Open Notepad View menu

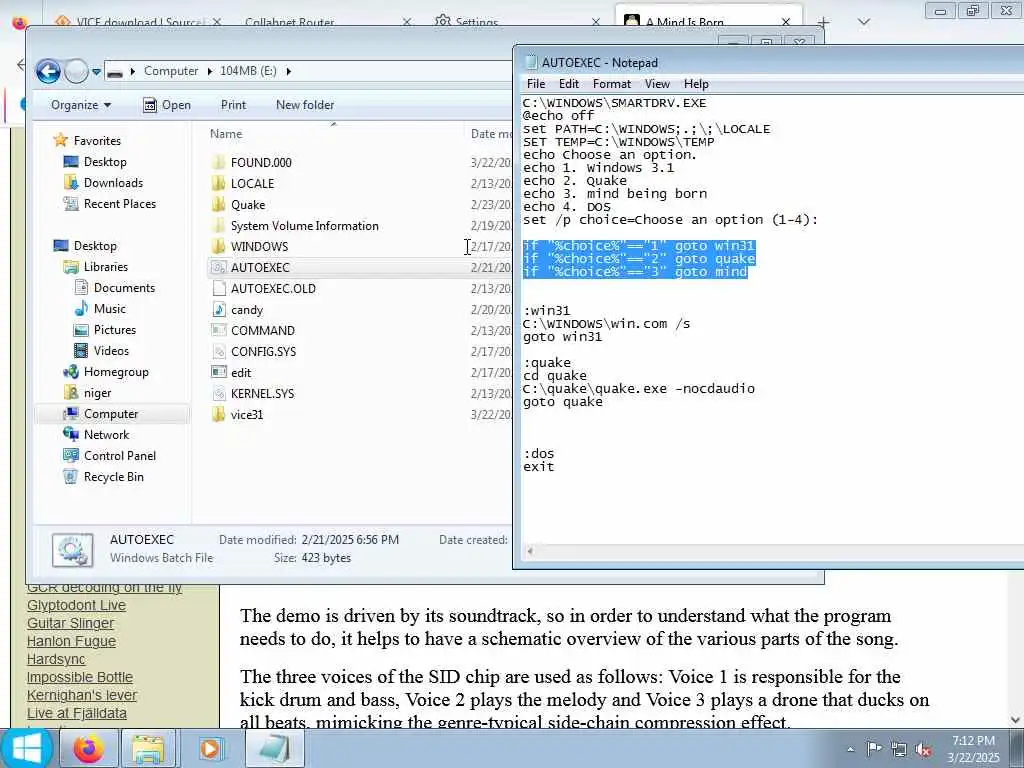coord(657,84)
